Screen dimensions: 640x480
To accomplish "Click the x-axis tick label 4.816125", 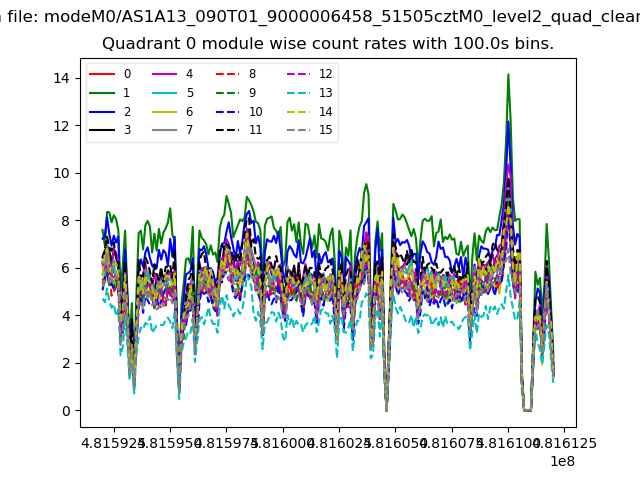I will (x=565, y=443).
